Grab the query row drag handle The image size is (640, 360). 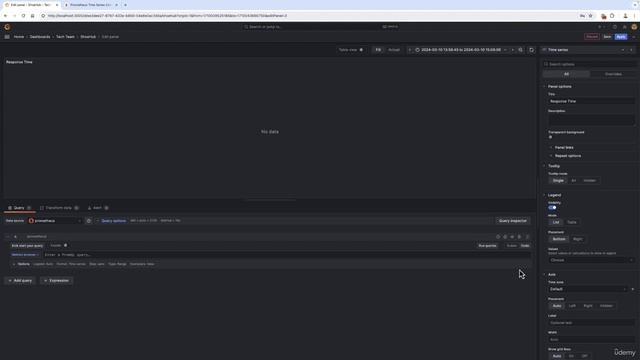(x=527, y=237)
